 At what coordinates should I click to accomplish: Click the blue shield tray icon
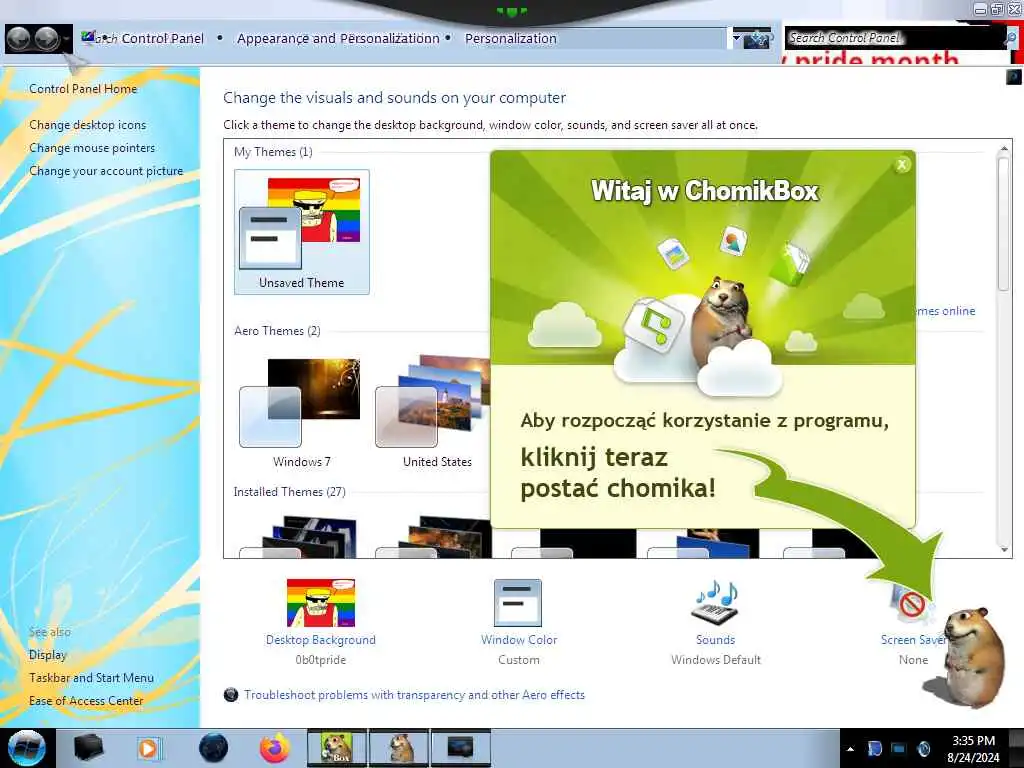coord(875,748)
